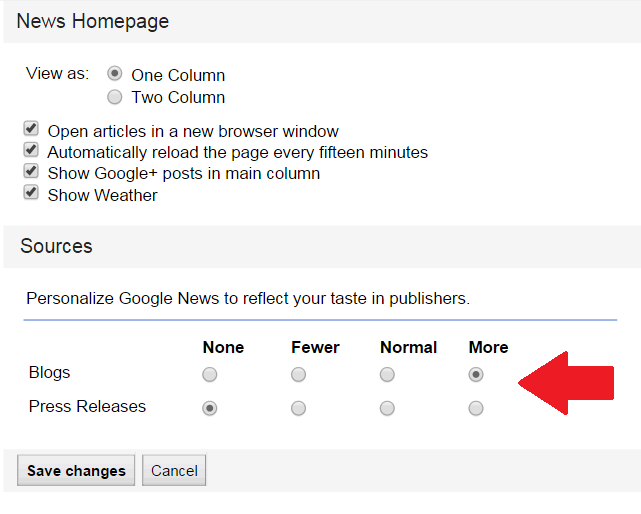Select the One Column view option

115,74
